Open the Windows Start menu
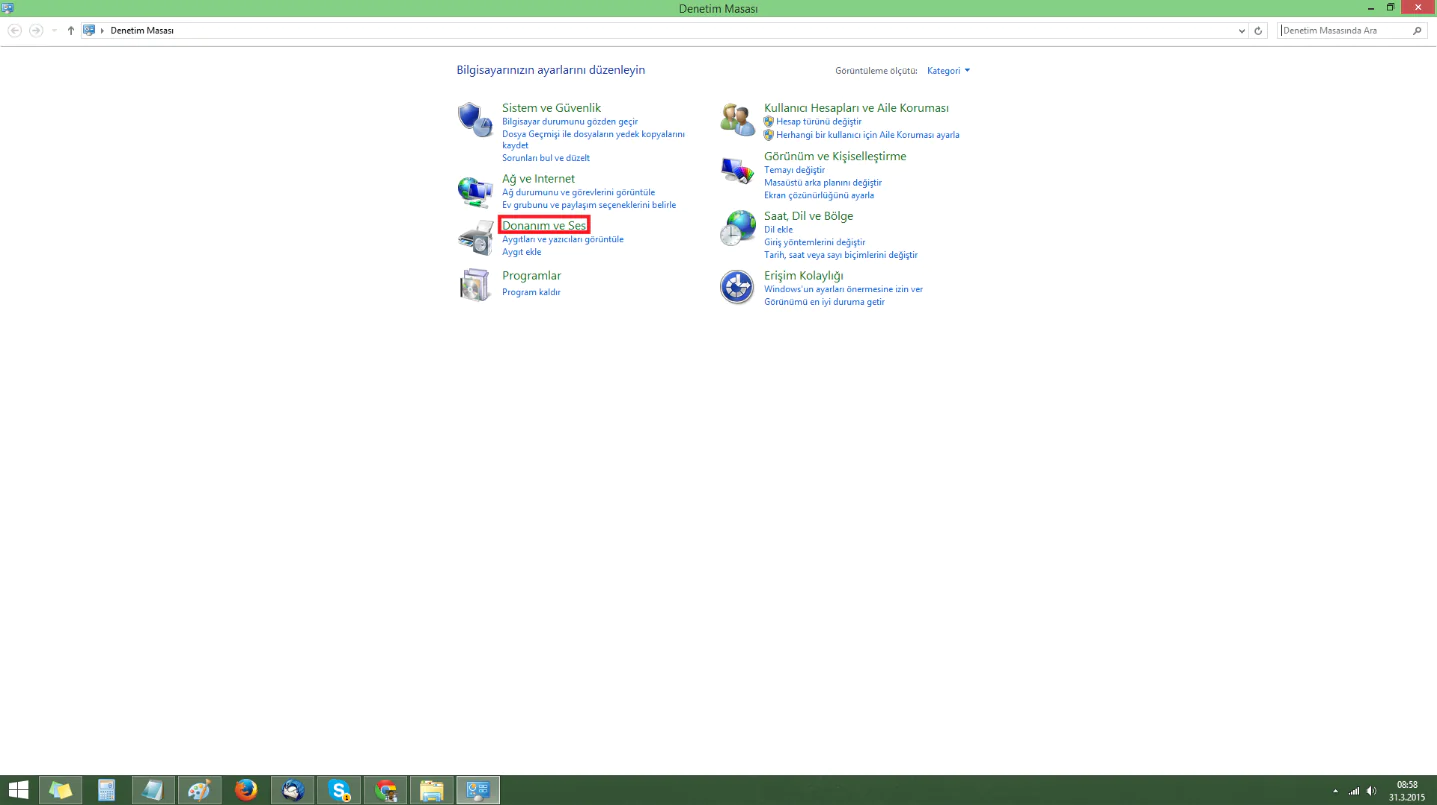This screenshot has height=805, width=1437. tap(17, 790)
